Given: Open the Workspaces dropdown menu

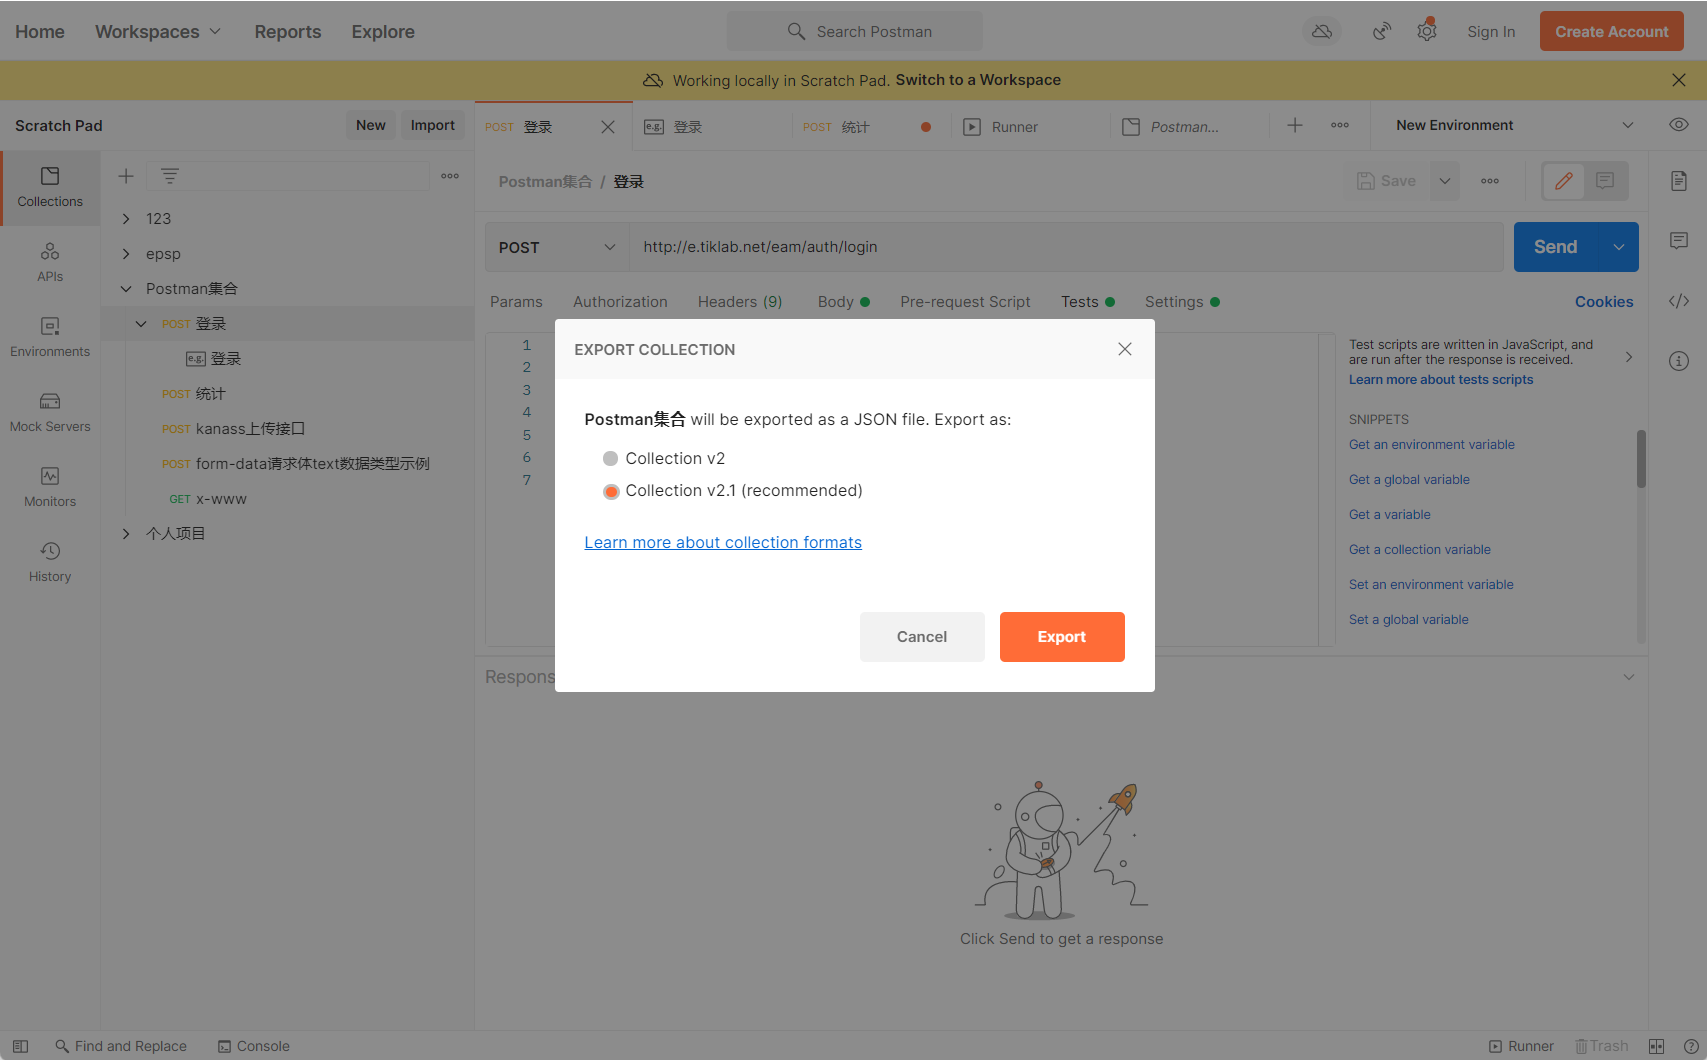Looking at the screenshot, I should coord(158,32).
